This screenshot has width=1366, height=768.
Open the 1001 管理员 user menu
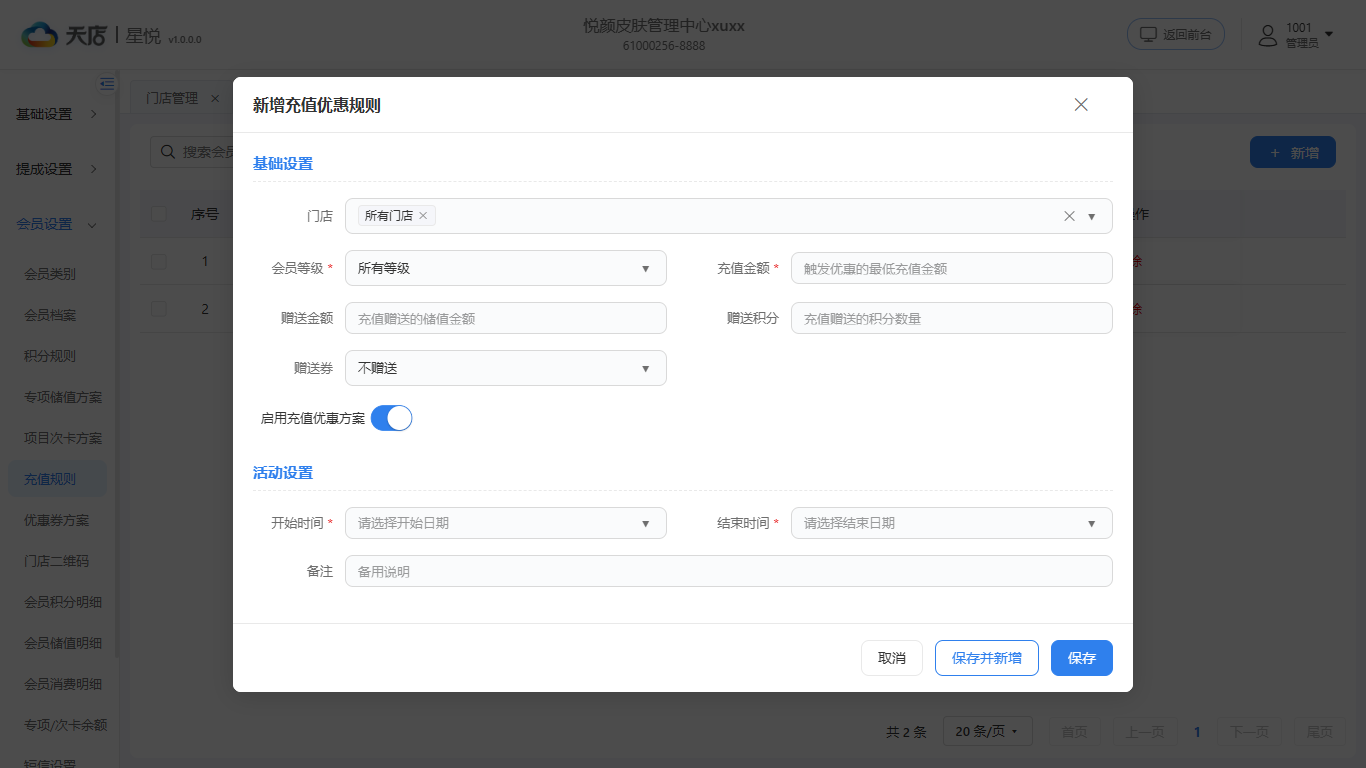[x=1295, y=35]
